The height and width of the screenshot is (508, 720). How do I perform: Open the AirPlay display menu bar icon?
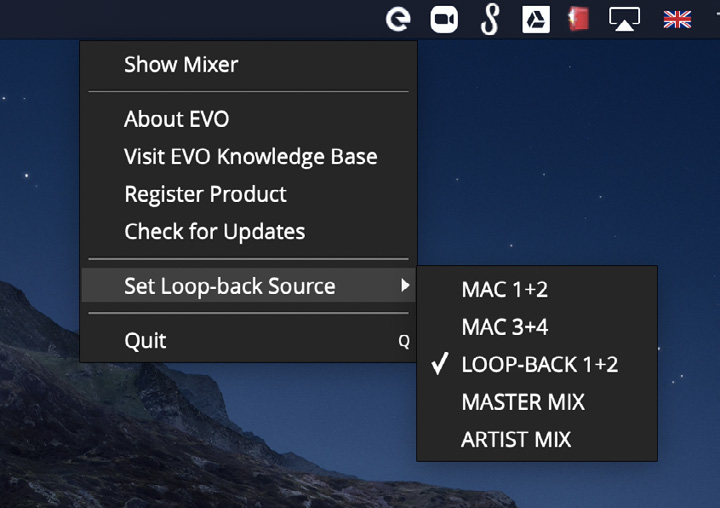coord(624,20)
